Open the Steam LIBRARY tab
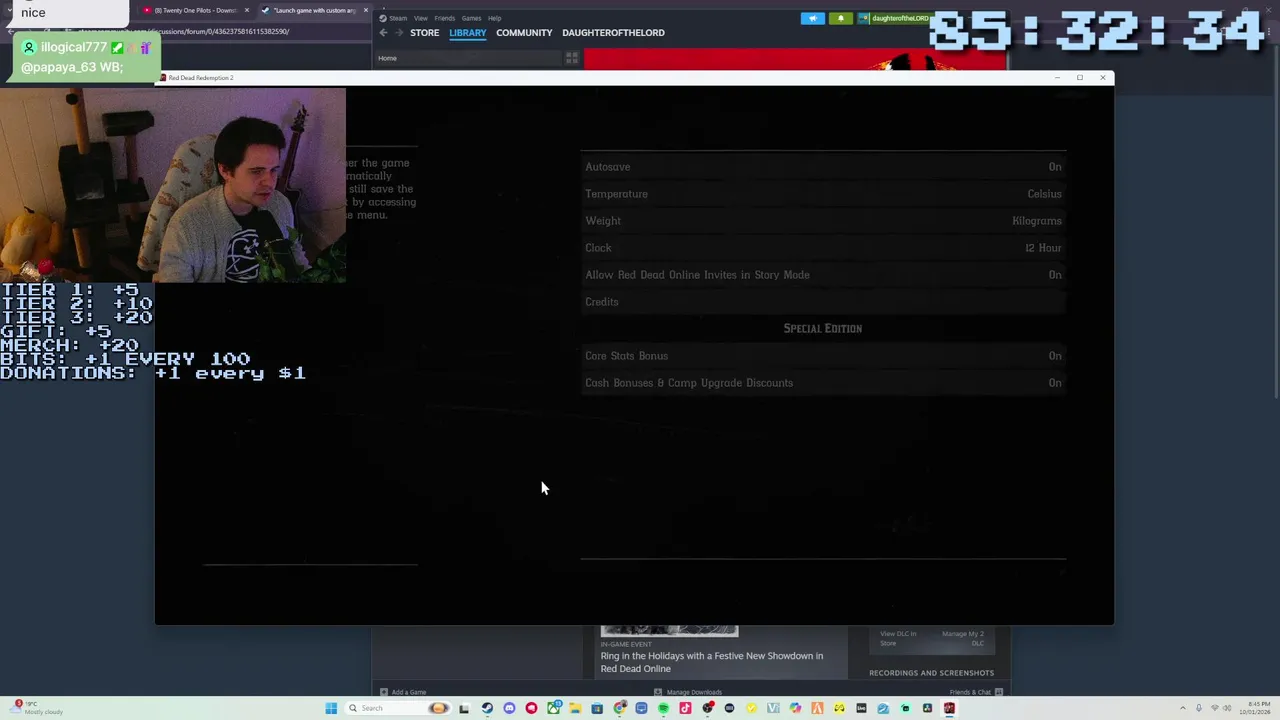This screenshot has width=1280, height=720. tap(467, 33)
